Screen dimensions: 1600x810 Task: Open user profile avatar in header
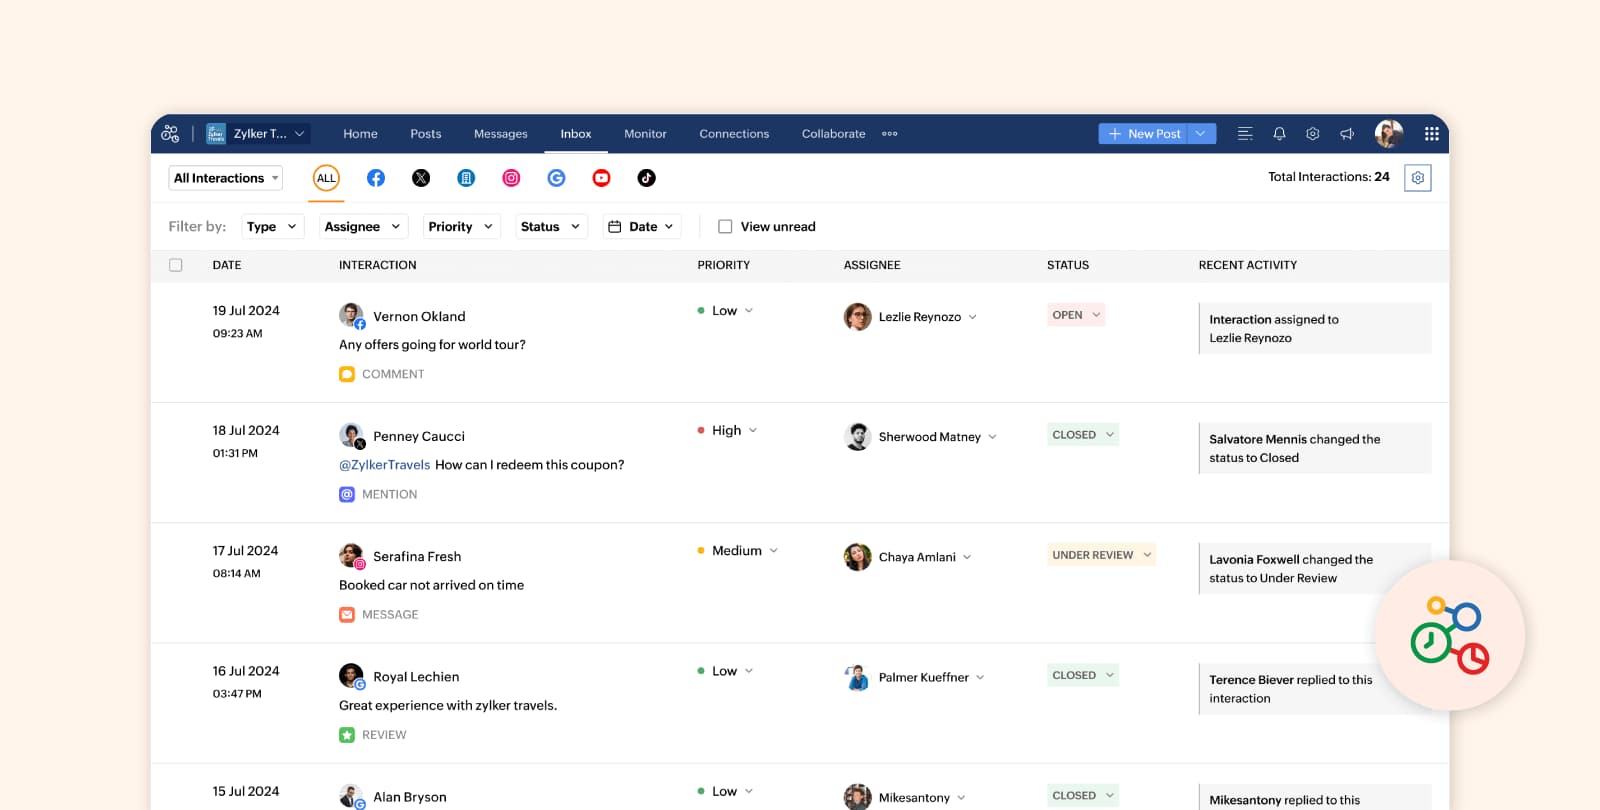[x=1389, y=133]
